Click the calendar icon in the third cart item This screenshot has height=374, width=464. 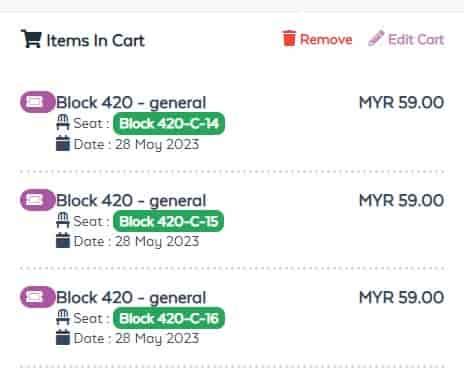[63, 337]
